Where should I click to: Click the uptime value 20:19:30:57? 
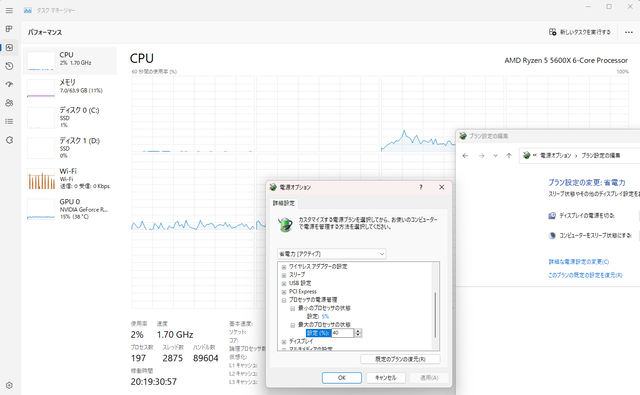[153, 382]
